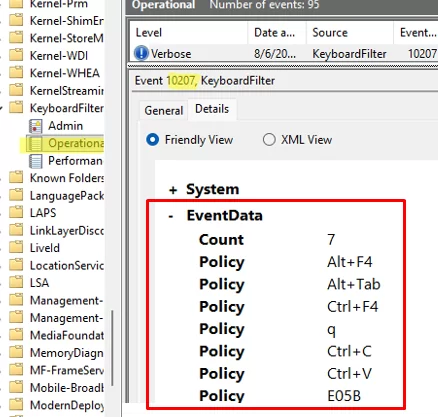The height and width of the screenshot is (417, 438).
Task: Click the Known Folders folder icon
Action: click(16, 178)
